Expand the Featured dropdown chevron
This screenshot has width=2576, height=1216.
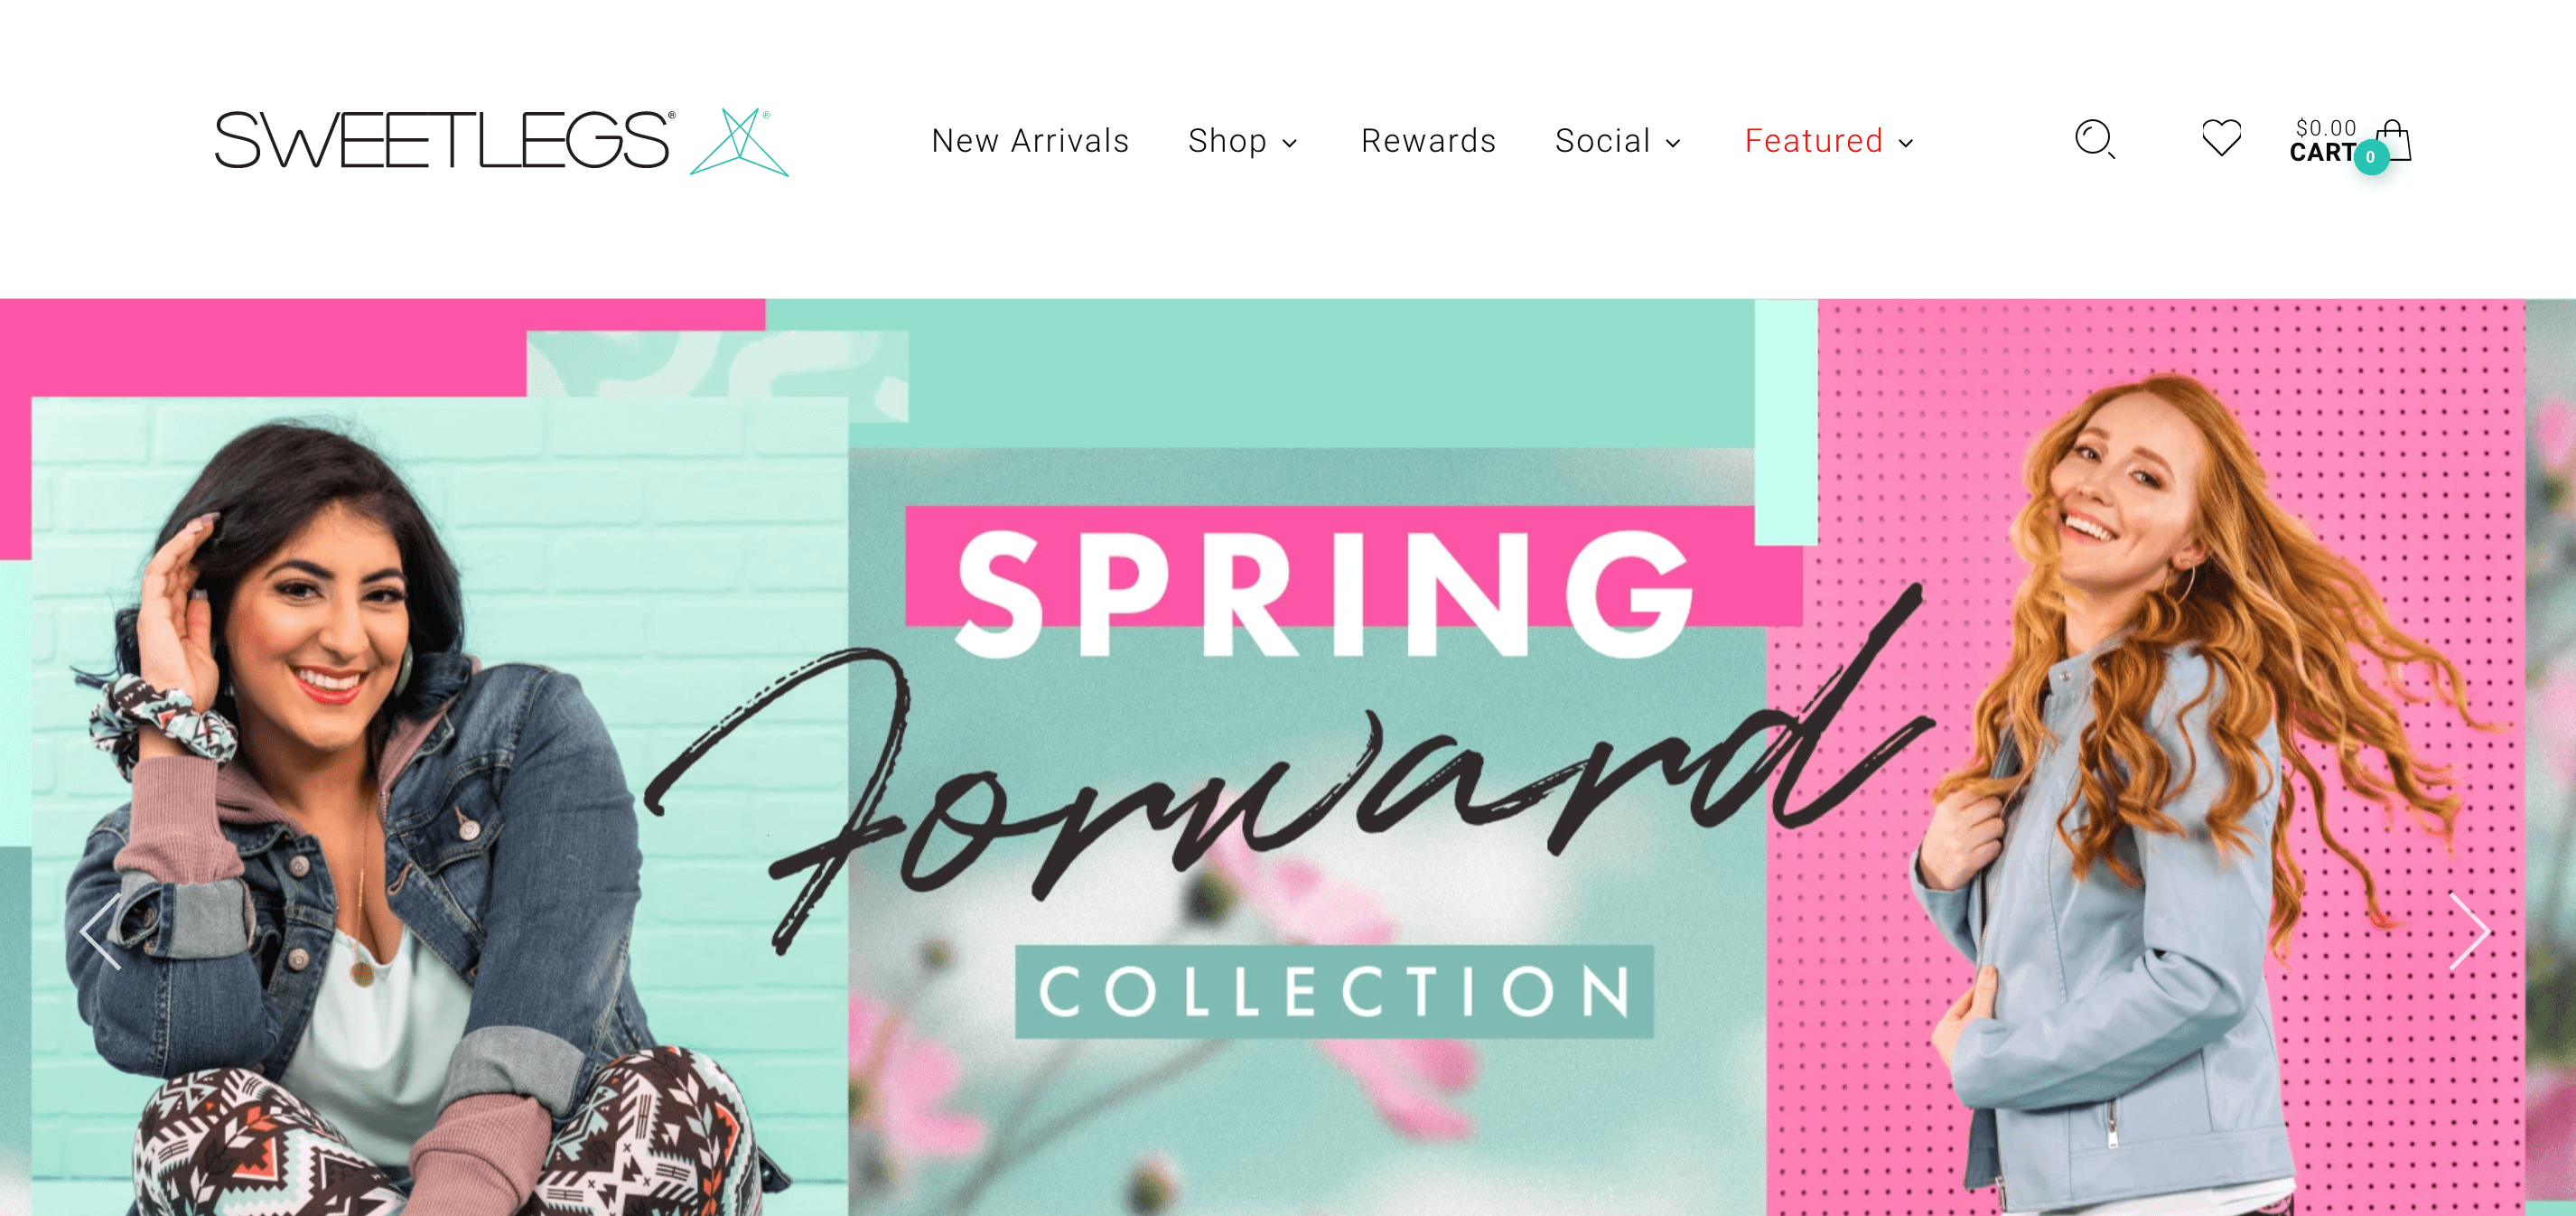click(1906, 143)
